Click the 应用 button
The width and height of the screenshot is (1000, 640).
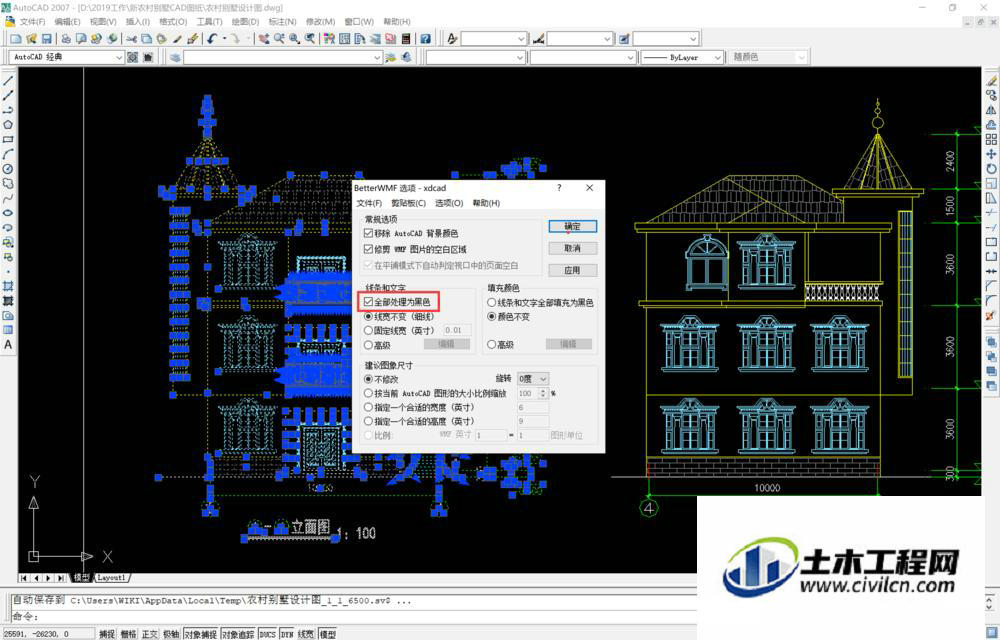pyautogui.click(x=573, y=270)
